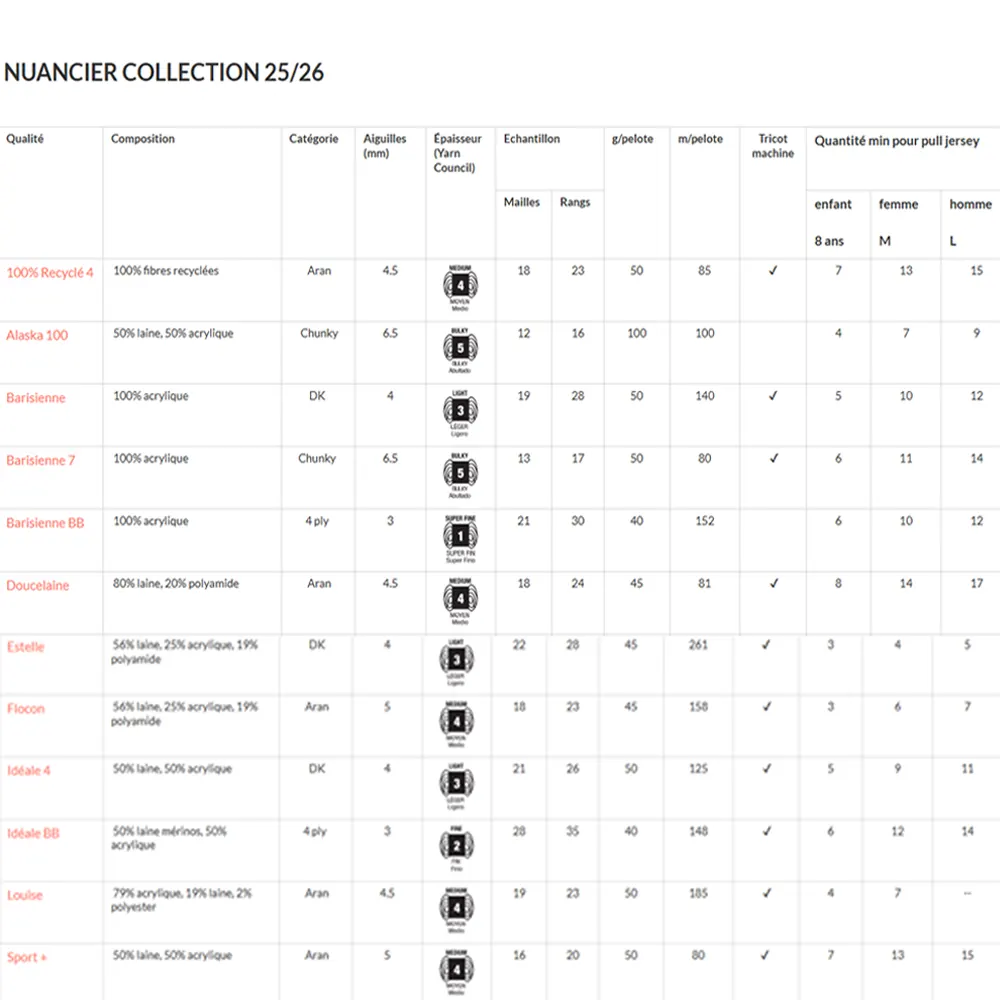Click the Light 3 yarn icon for Estelle

pos(456,662)
